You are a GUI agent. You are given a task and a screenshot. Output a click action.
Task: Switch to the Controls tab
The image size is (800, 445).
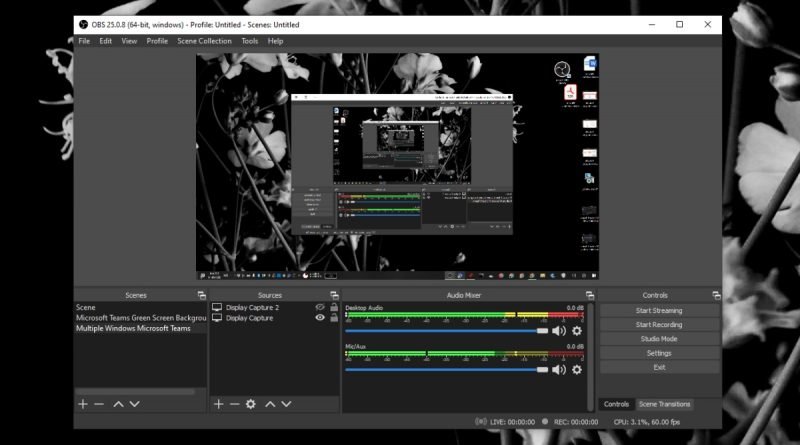pyautogui.click(x=616, y=404)
